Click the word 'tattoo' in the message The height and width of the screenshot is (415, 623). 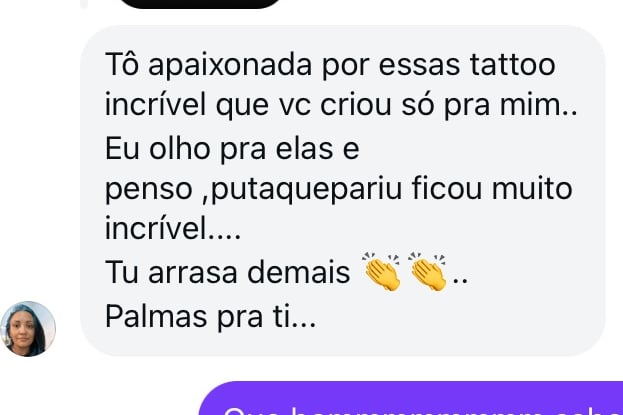coord(513,64)
